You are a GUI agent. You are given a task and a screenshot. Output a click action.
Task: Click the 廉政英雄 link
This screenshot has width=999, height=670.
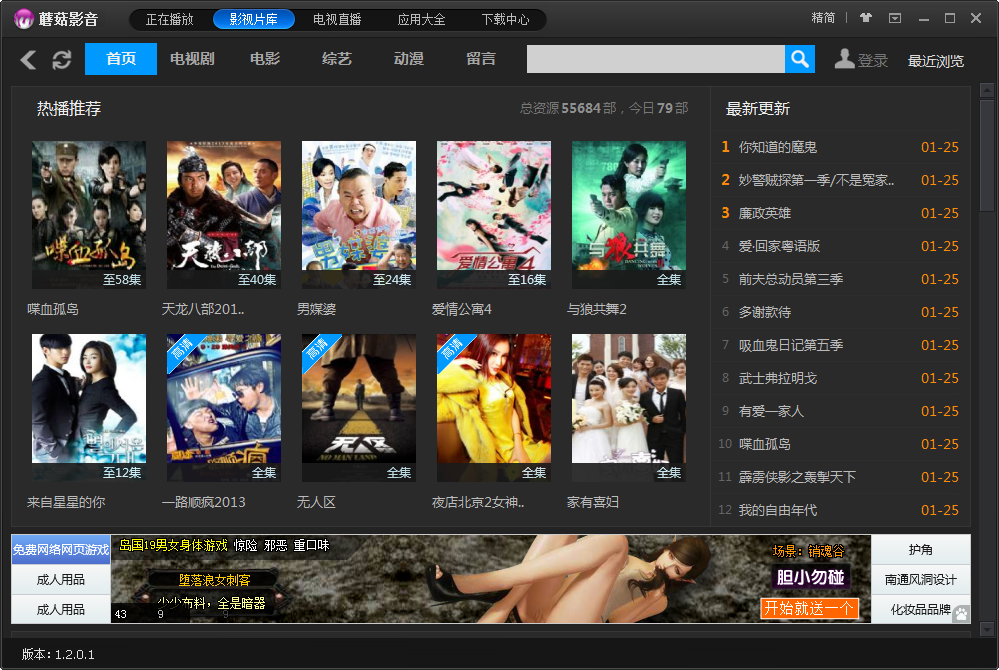[x=765, y=213]
